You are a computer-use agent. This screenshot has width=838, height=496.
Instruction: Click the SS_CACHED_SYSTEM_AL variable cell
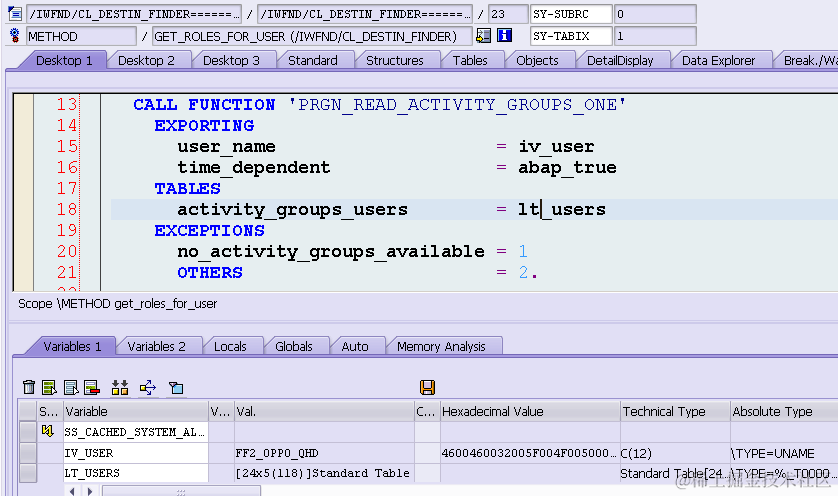[136, 432]
